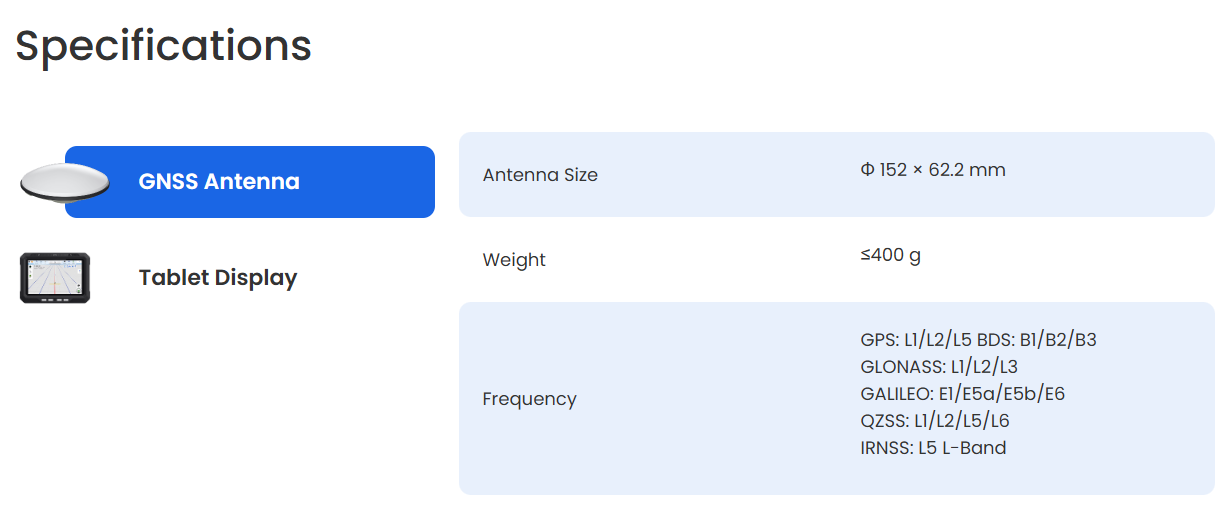Click the white GNSS antenna dome icon

pos(62,181)
